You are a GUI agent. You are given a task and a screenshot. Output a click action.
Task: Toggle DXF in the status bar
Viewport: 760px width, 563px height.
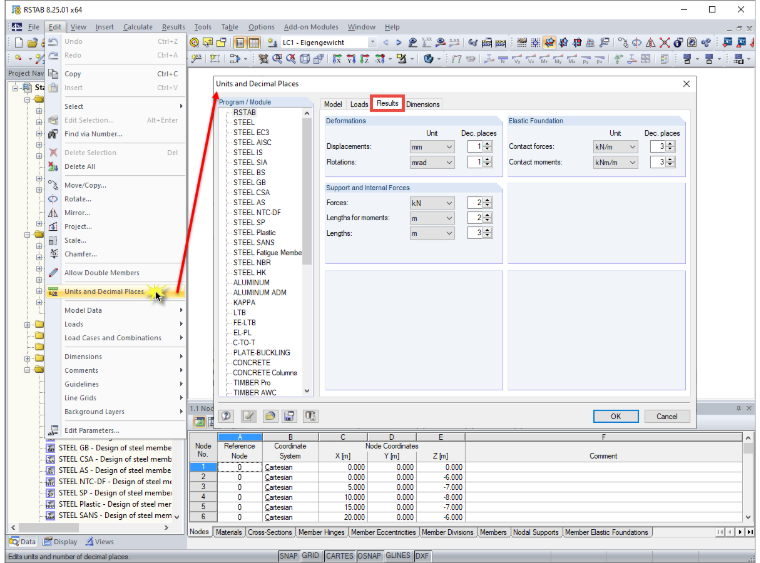point(422,556)
